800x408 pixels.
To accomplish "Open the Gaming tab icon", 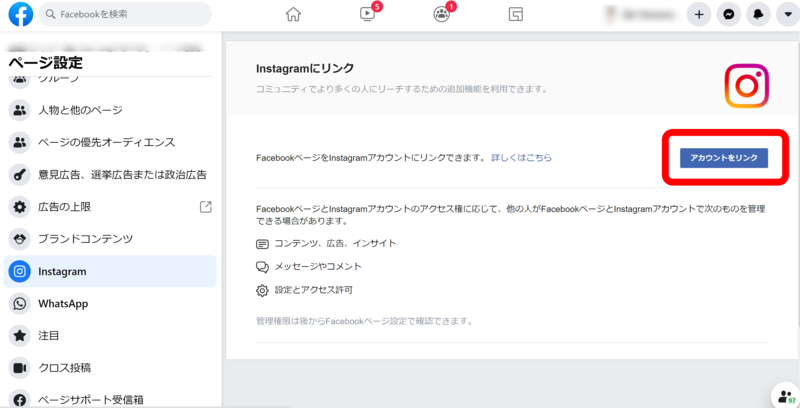I will [516, 14].
